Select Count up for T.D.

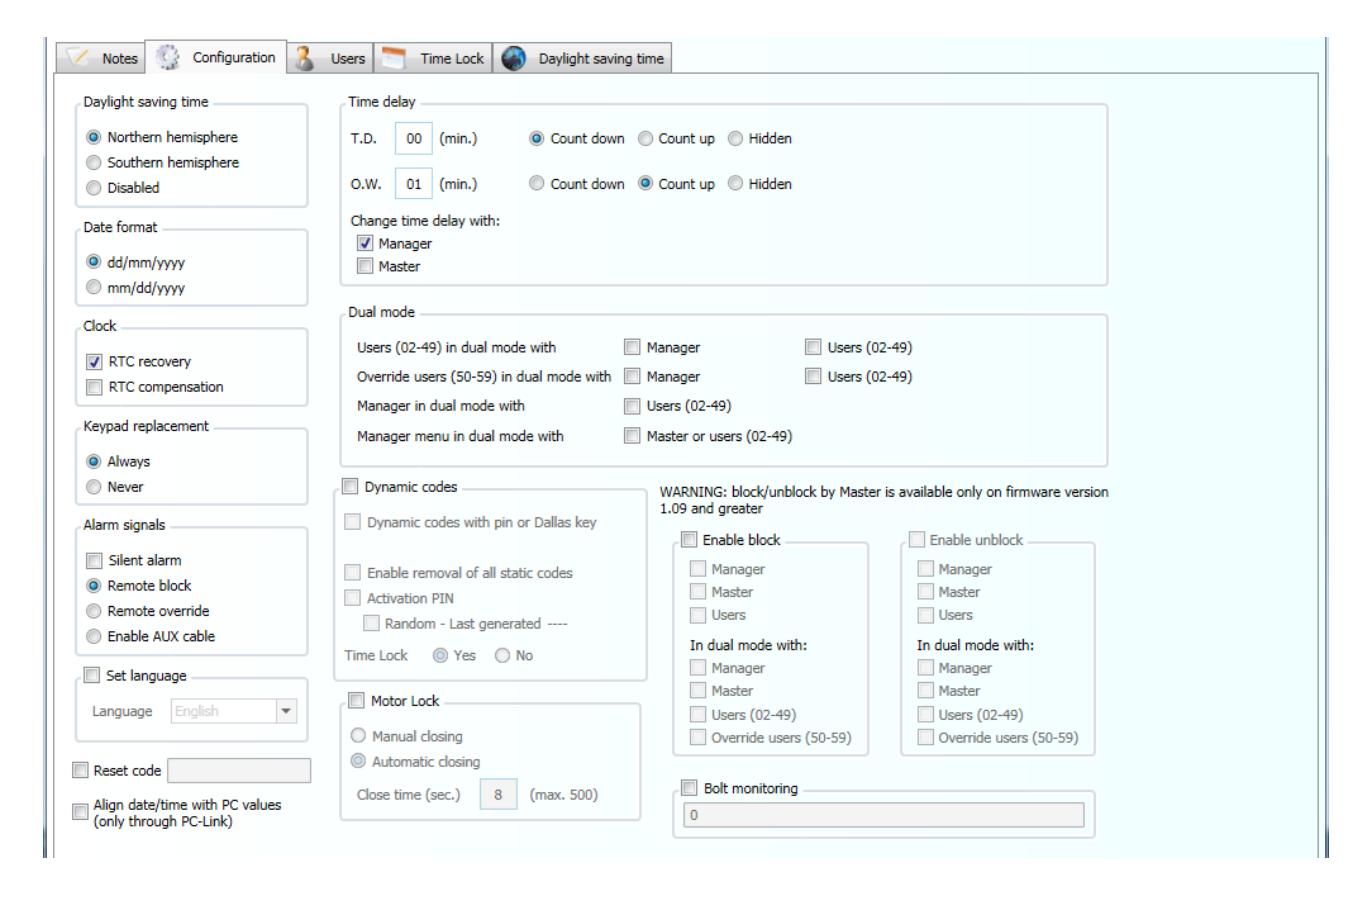pyautogui.click(x=676, y=139)
